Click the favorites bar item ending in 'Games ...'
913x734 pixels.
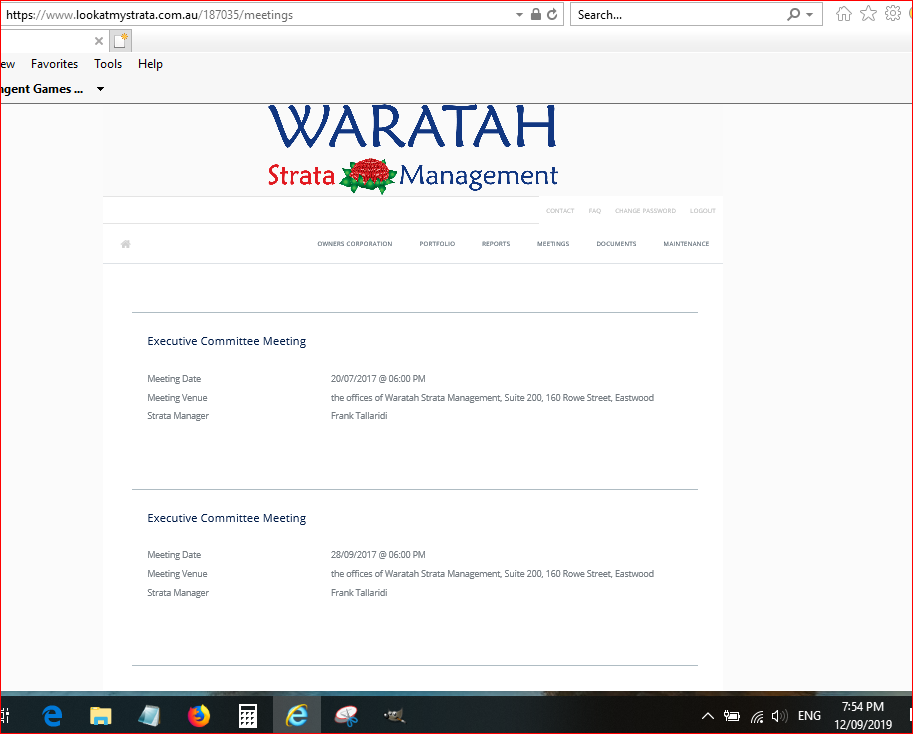coord(42,89)
